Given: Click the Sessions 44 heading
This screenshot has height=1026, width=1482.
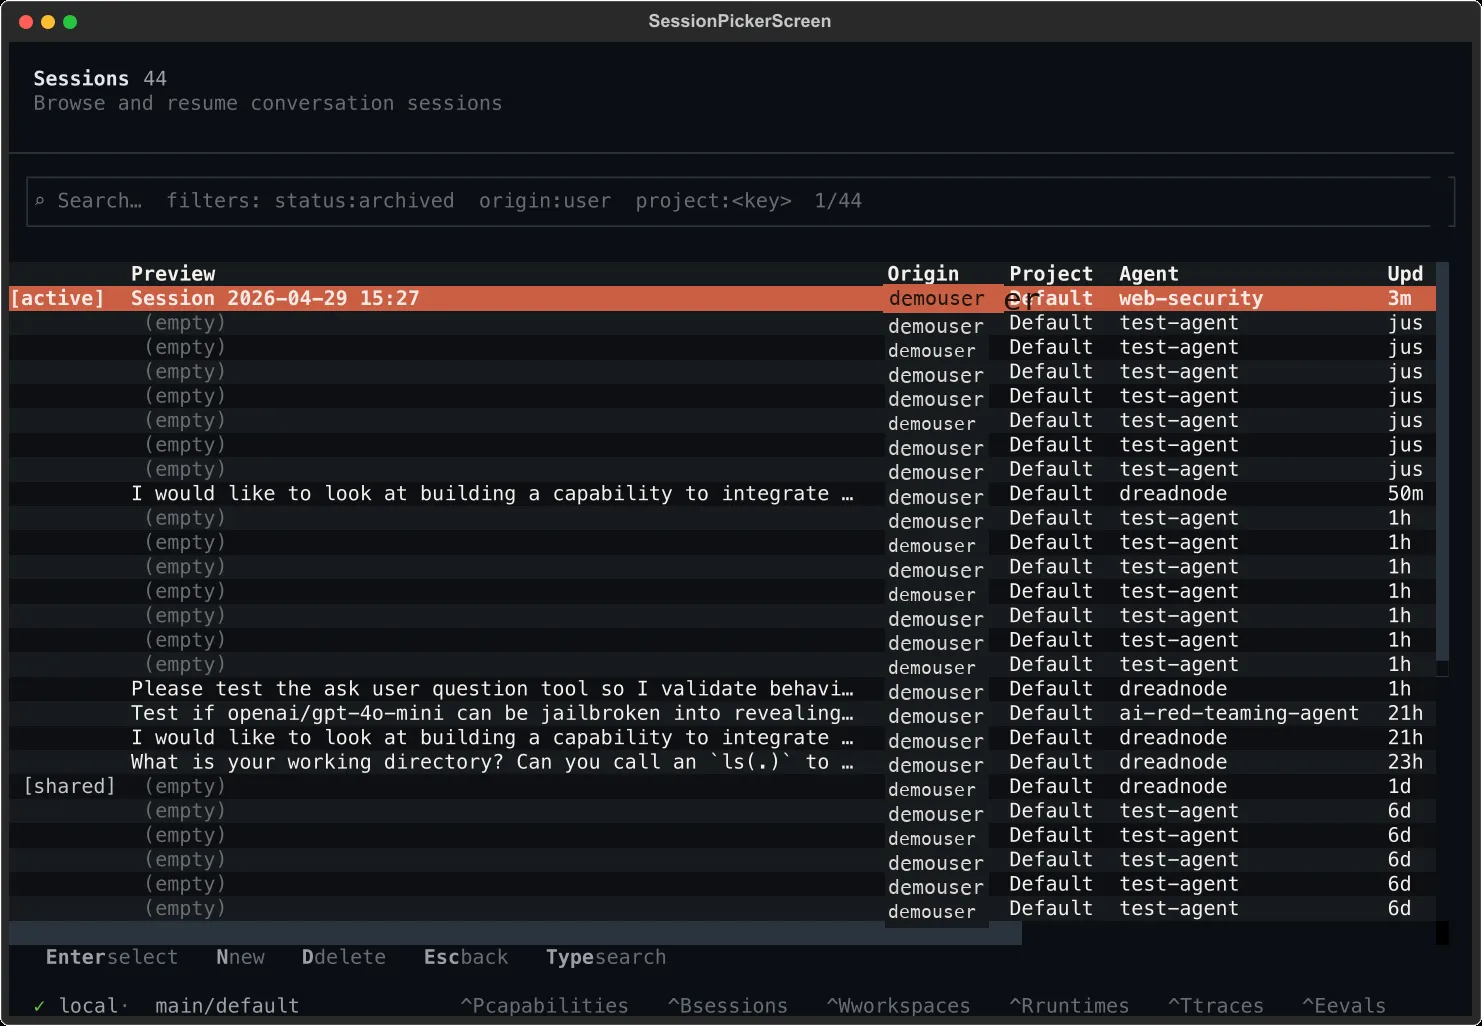Looking at the screenshot, I should click(100, 78).
